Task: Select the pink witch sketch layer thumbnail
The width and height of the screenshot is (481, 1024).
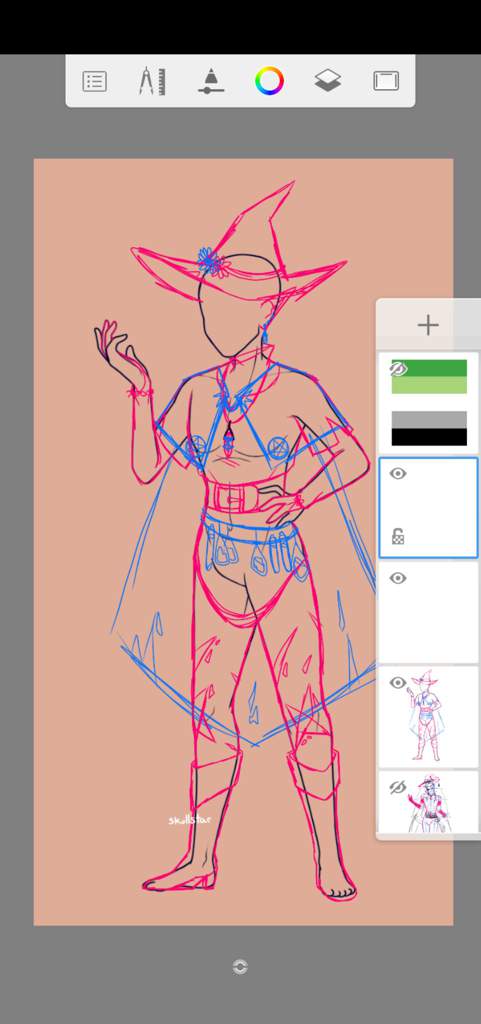Action: [429, 716]
